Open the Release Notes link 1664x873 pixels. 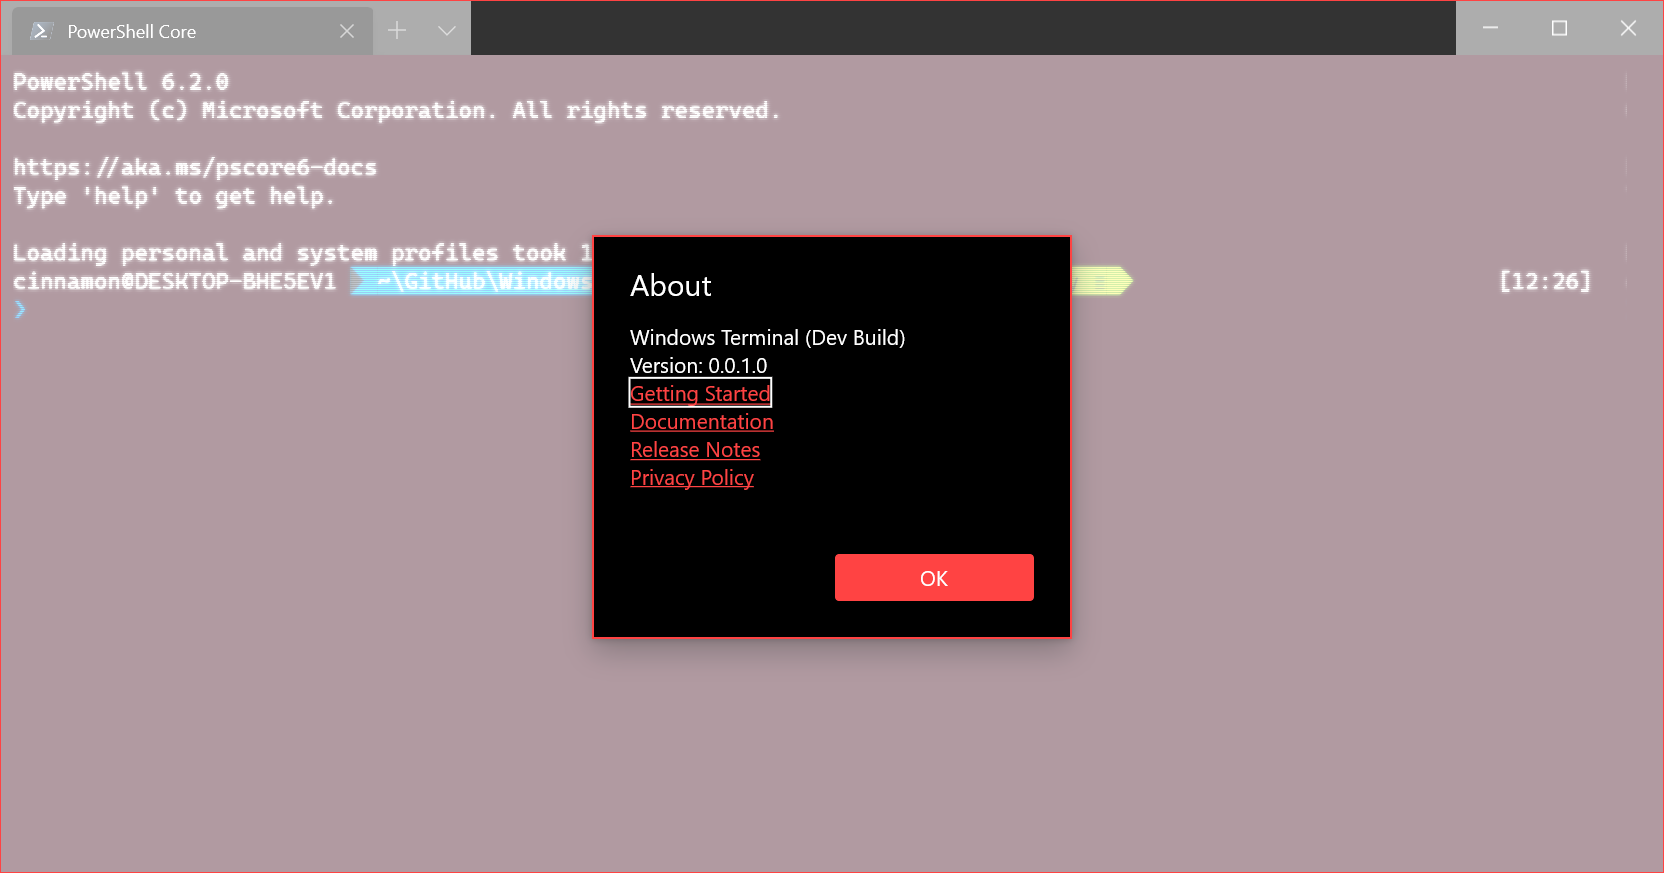[x=695, y=450]
